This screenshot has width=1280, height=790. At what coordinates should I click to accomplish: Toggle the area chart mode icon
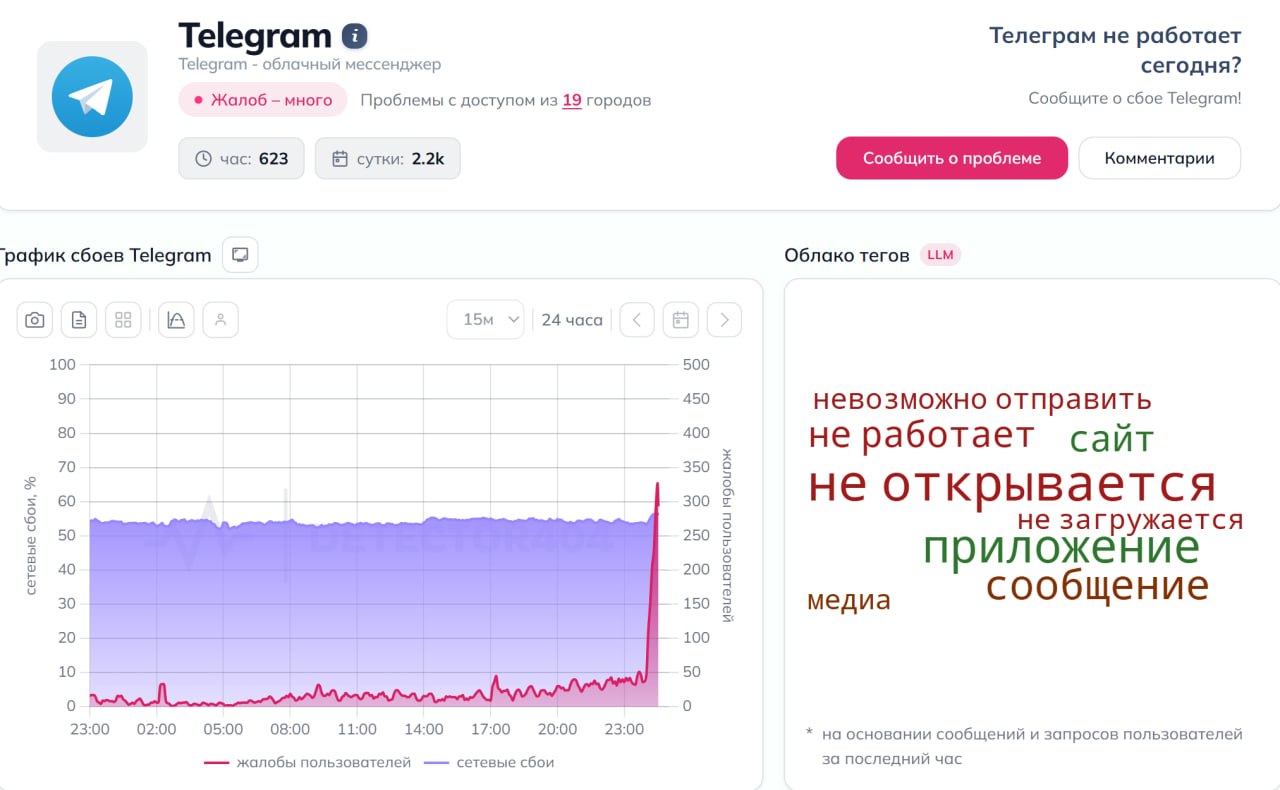[x=176, y=320]
